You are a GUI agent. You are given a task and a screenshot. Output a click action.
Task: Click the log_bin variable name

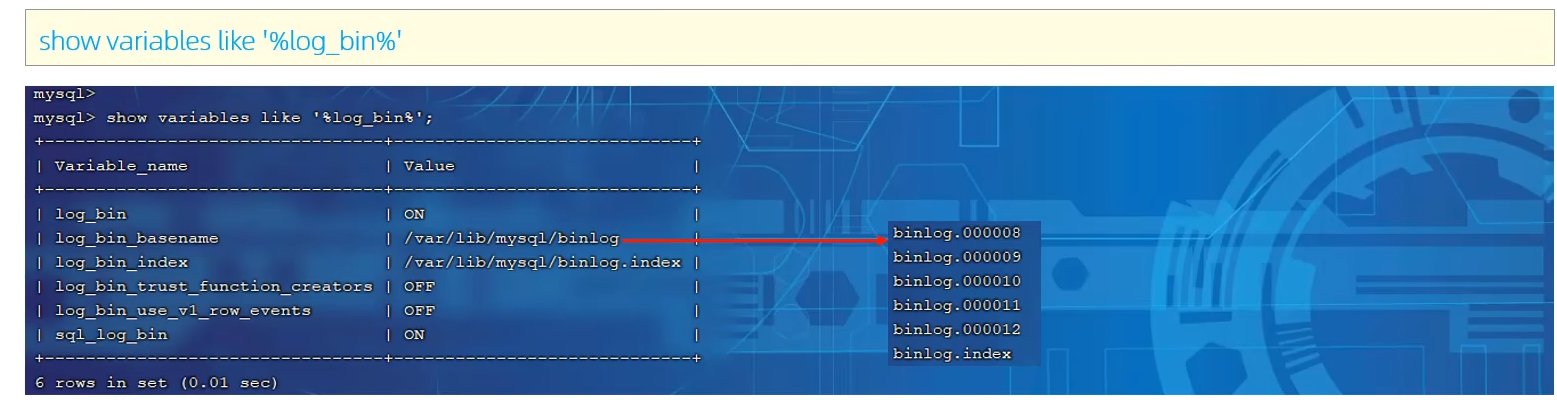[x=90, y=214]
